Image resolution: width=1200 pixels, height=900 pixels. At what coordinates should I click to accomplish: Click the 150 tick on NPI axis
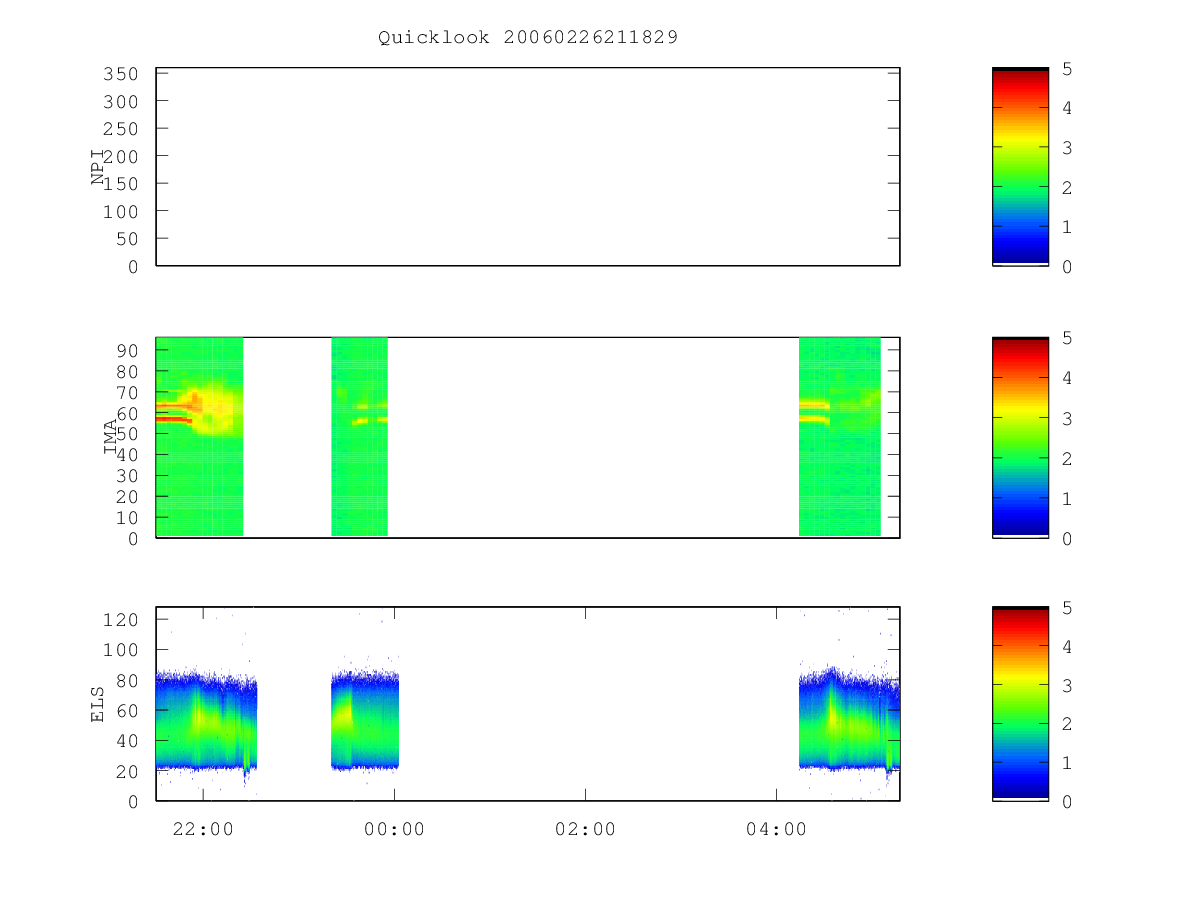click(x=120, y=184)
